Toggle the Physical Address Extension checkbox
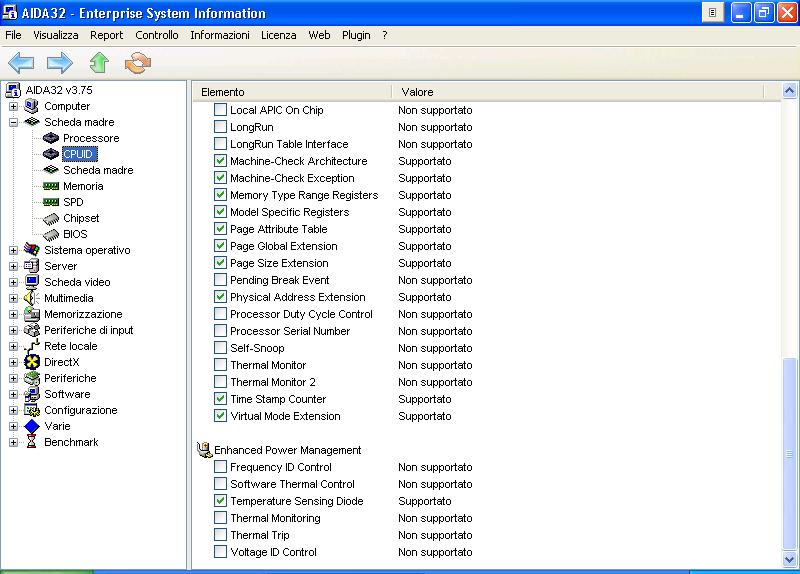800x574 pixels. (220, 296)
